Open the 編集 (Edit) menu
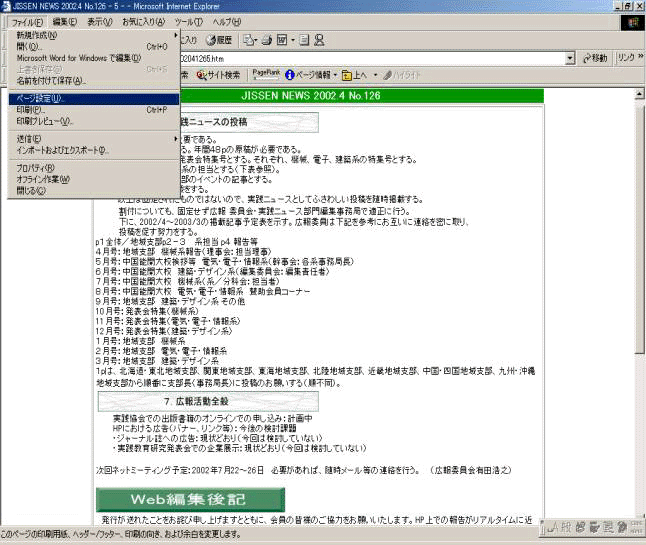Viewport: 646px width, 545px height. 64,21
